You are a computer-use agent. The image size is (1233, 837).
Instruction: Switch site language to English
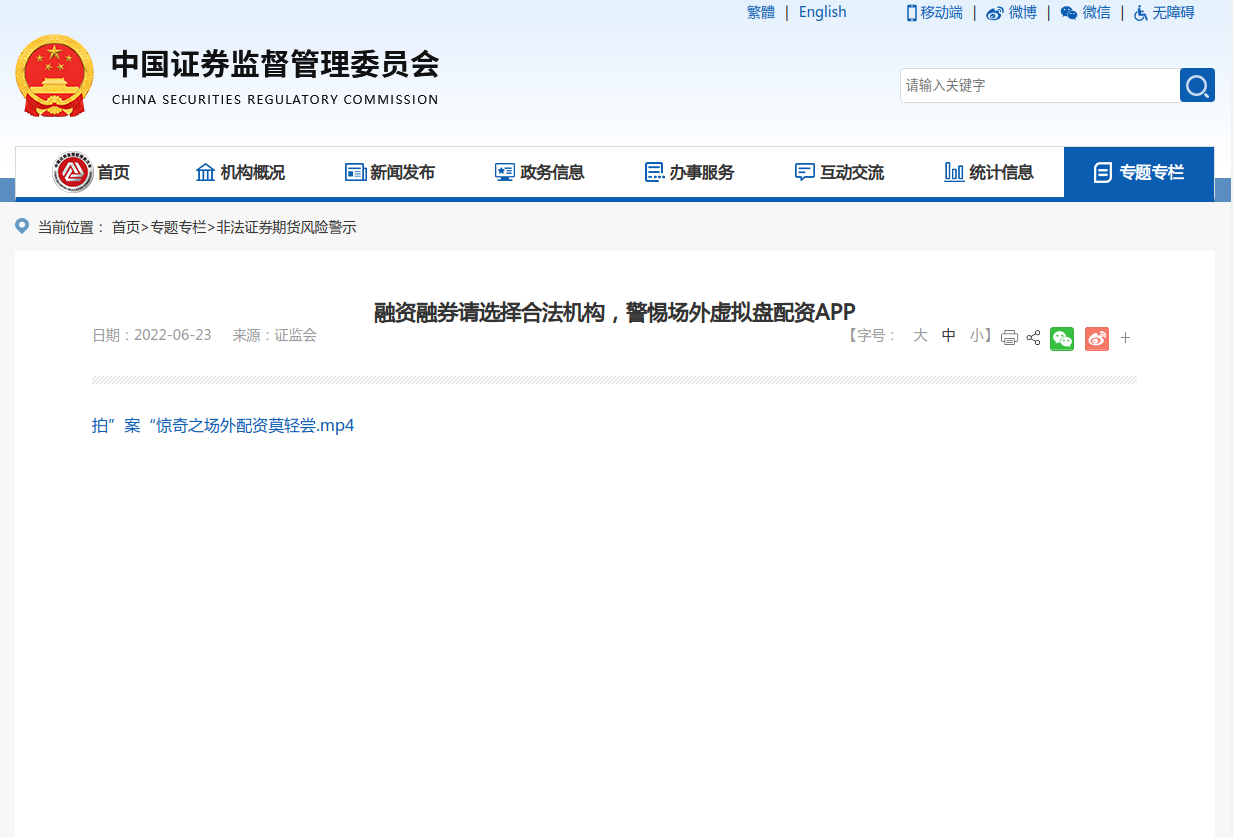(x=822, y=12)
